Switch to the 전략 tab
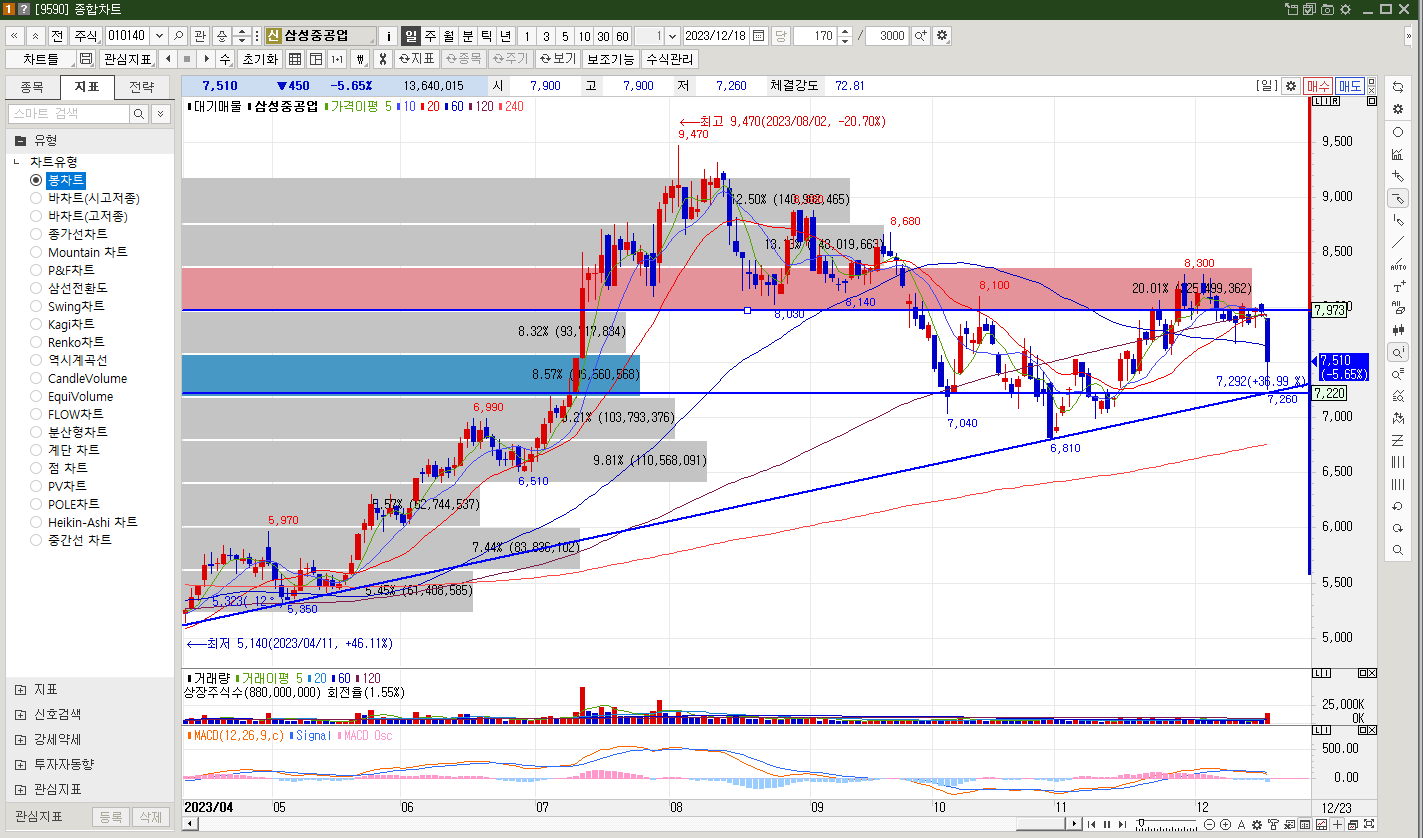The image size is (1423, 838). point(142,87)
